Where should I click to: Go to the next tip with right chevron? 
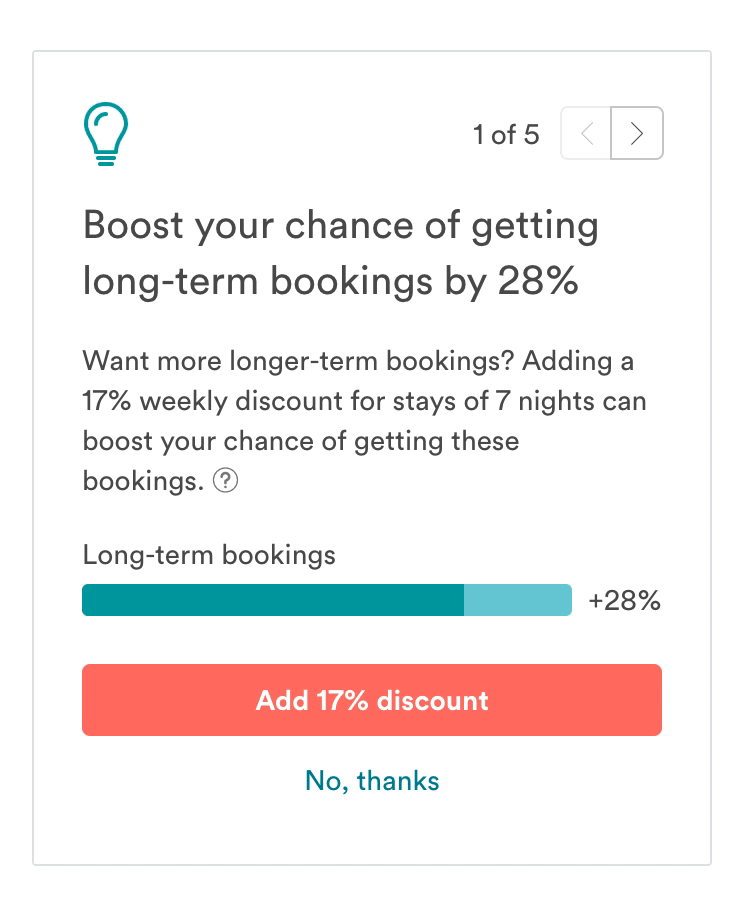(x=637, y=133)
